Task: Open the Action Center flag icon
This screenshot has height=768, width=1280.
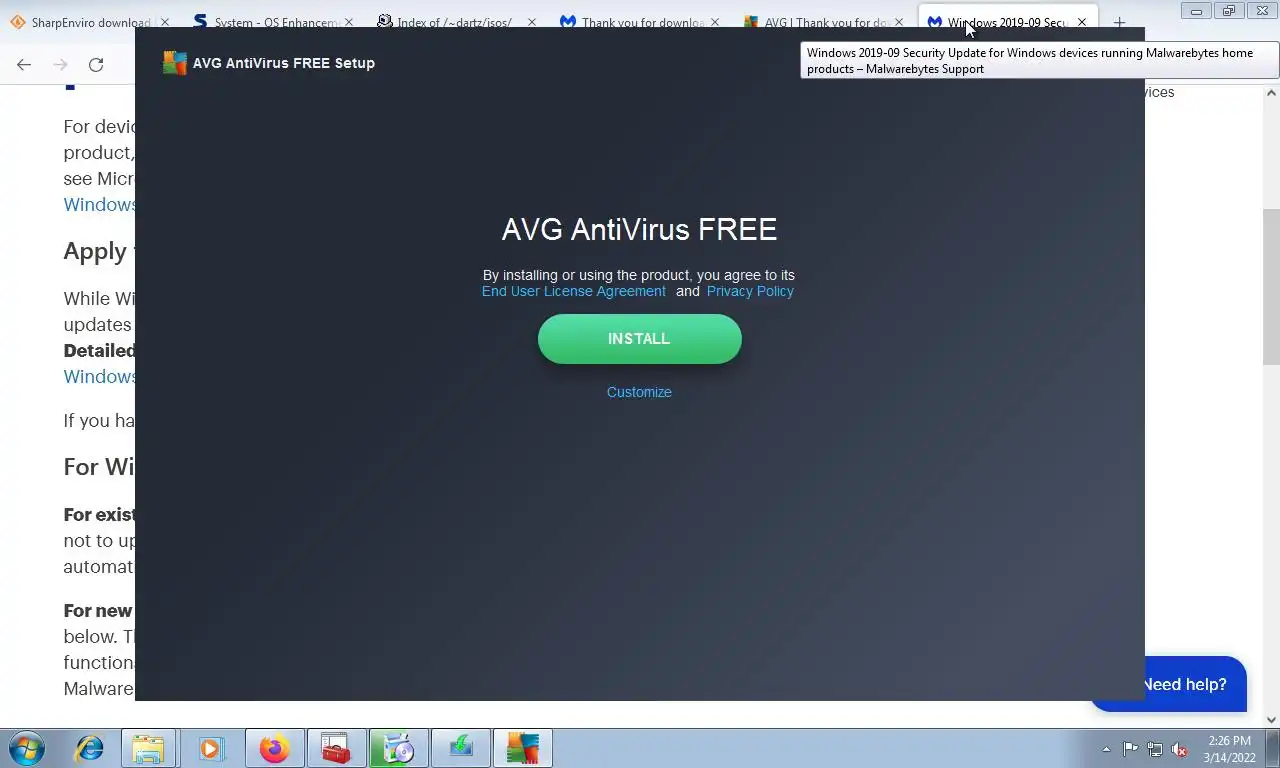Action: 1130,749
